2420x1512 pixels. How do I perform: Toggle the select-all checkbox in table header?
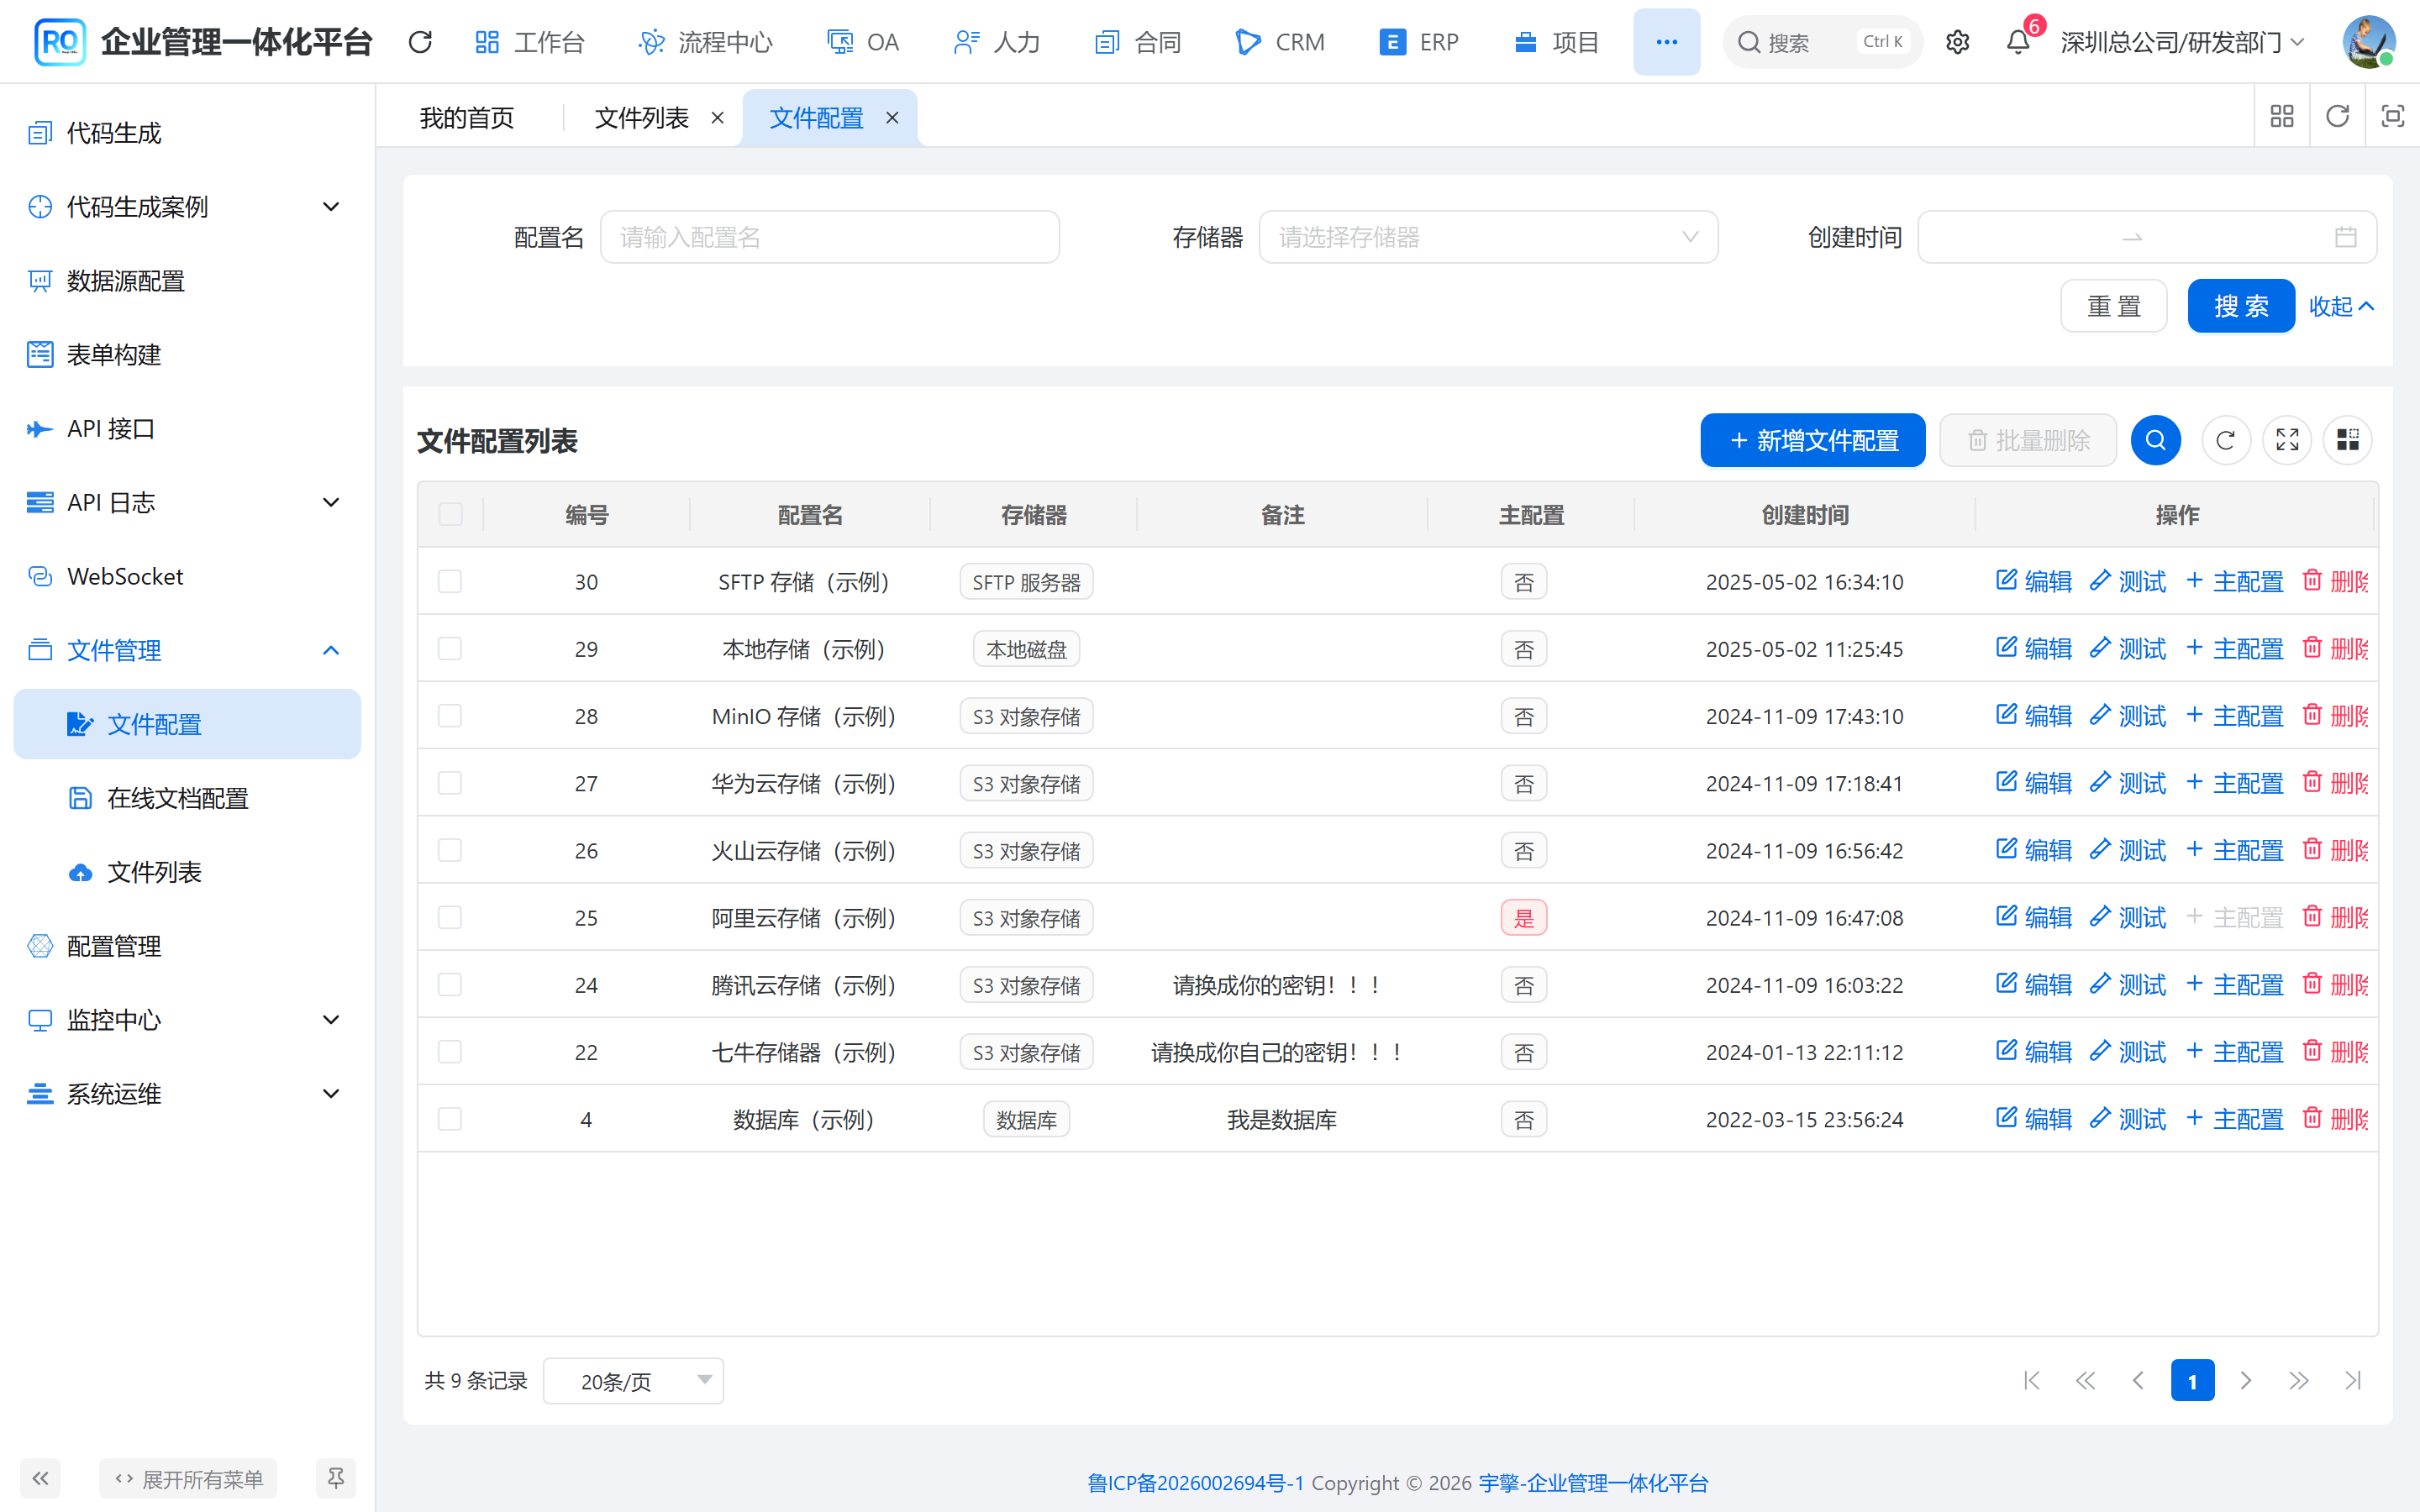451,514
